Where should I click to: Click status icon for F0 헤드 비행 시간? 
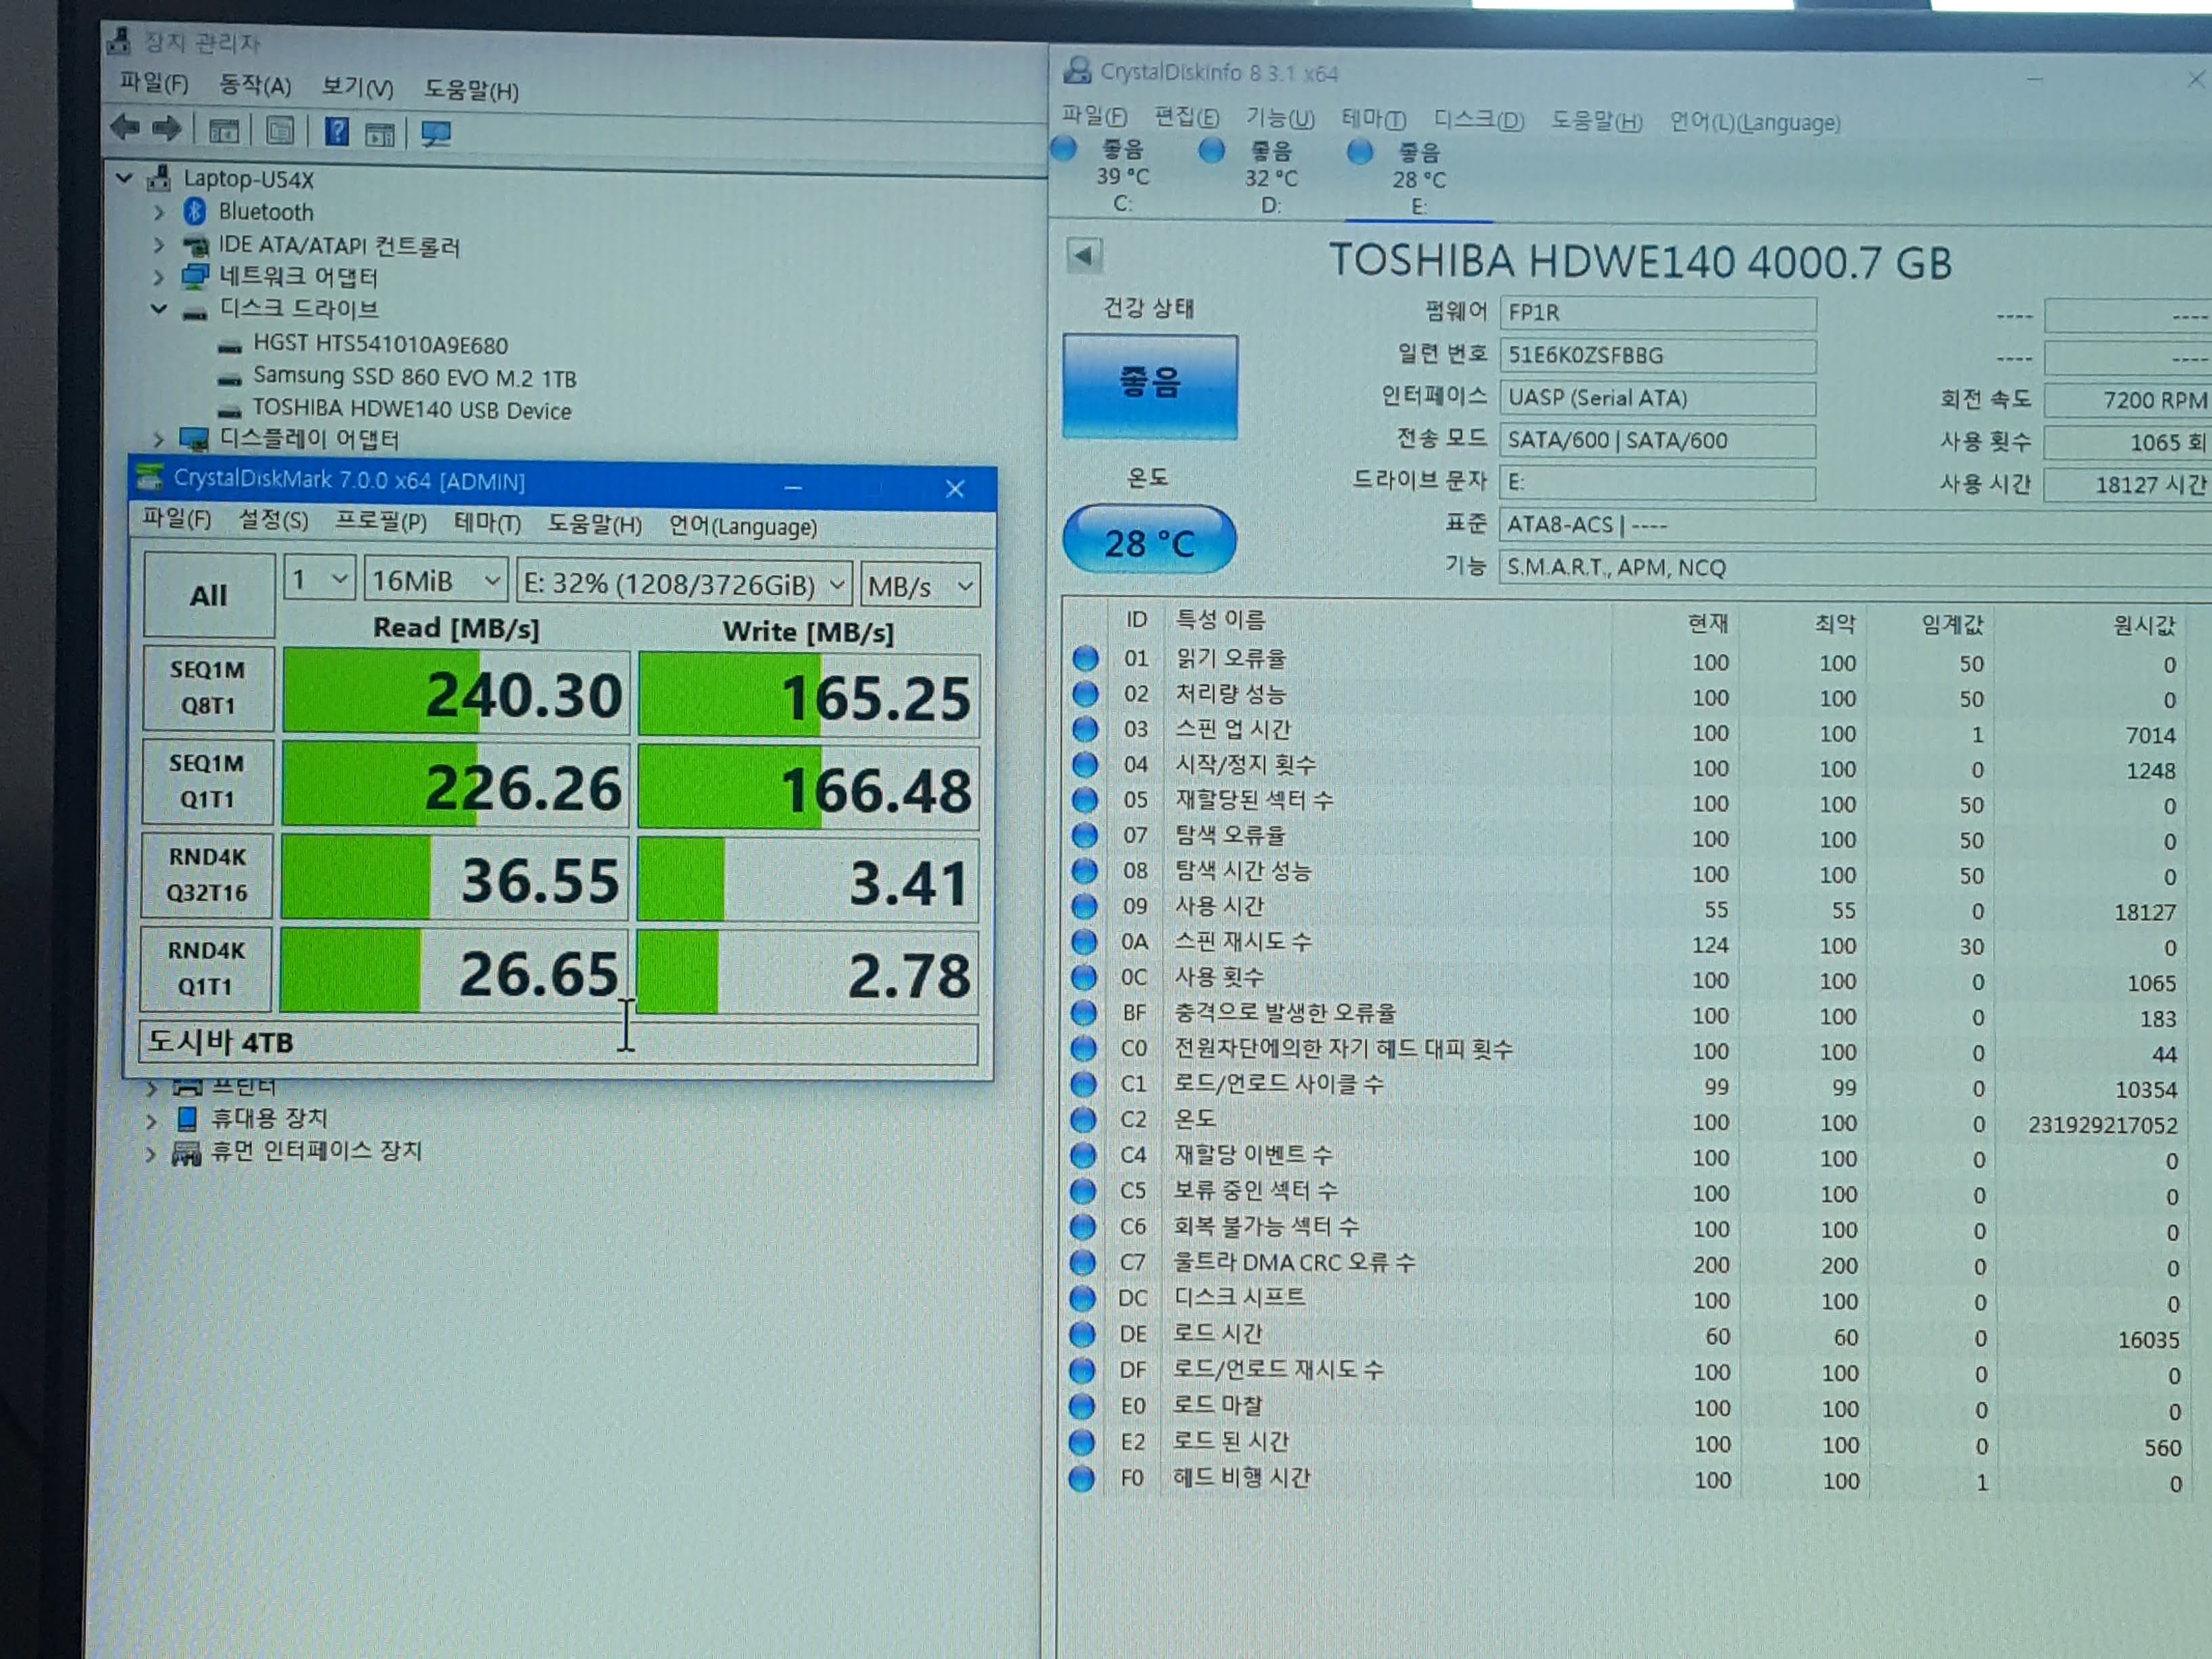1081,1479
